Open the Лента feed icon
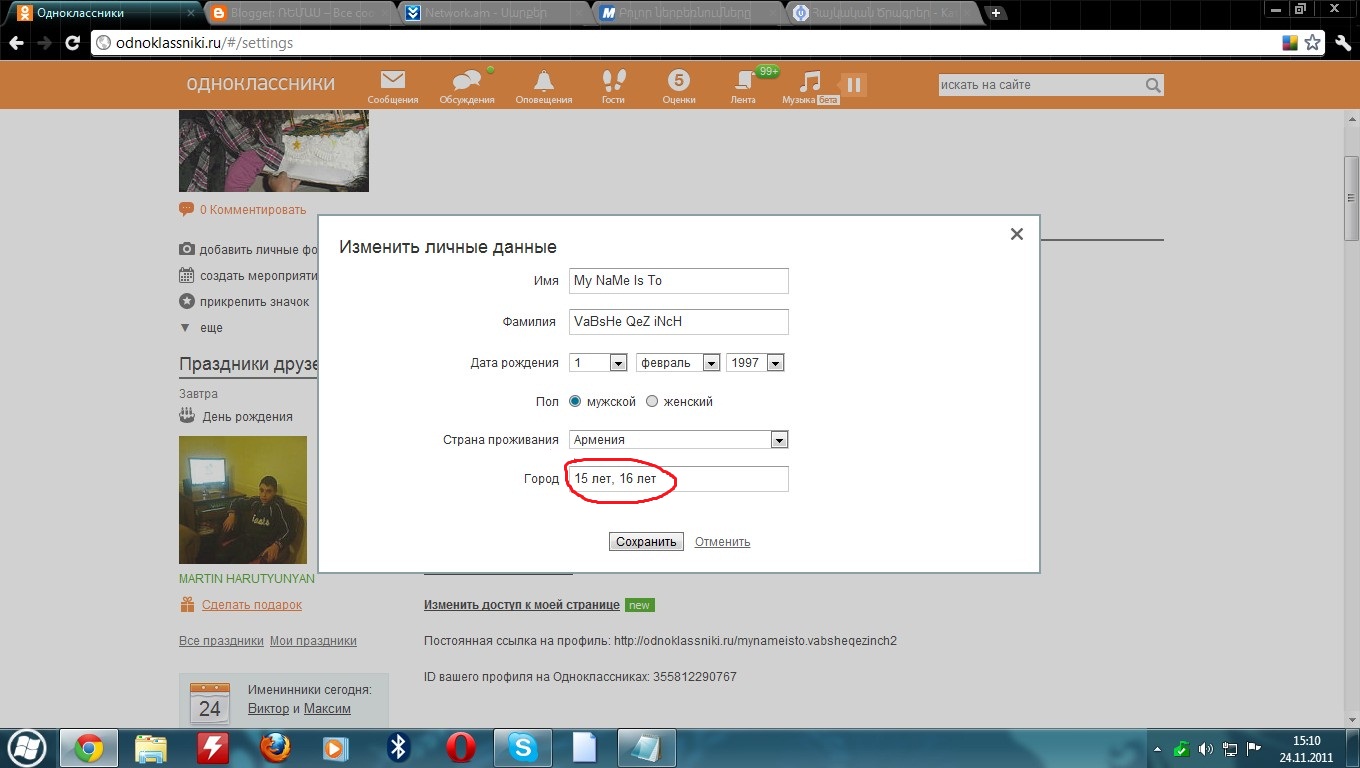 click(x=743, y=87)
